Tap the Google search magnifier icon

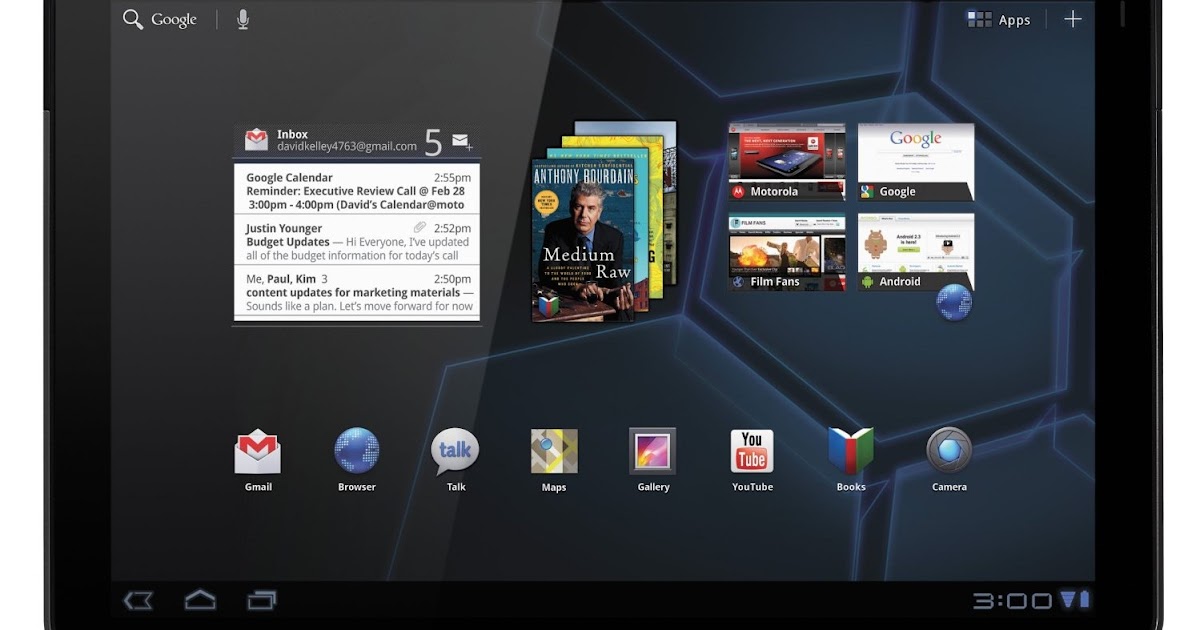pos(133,19)
